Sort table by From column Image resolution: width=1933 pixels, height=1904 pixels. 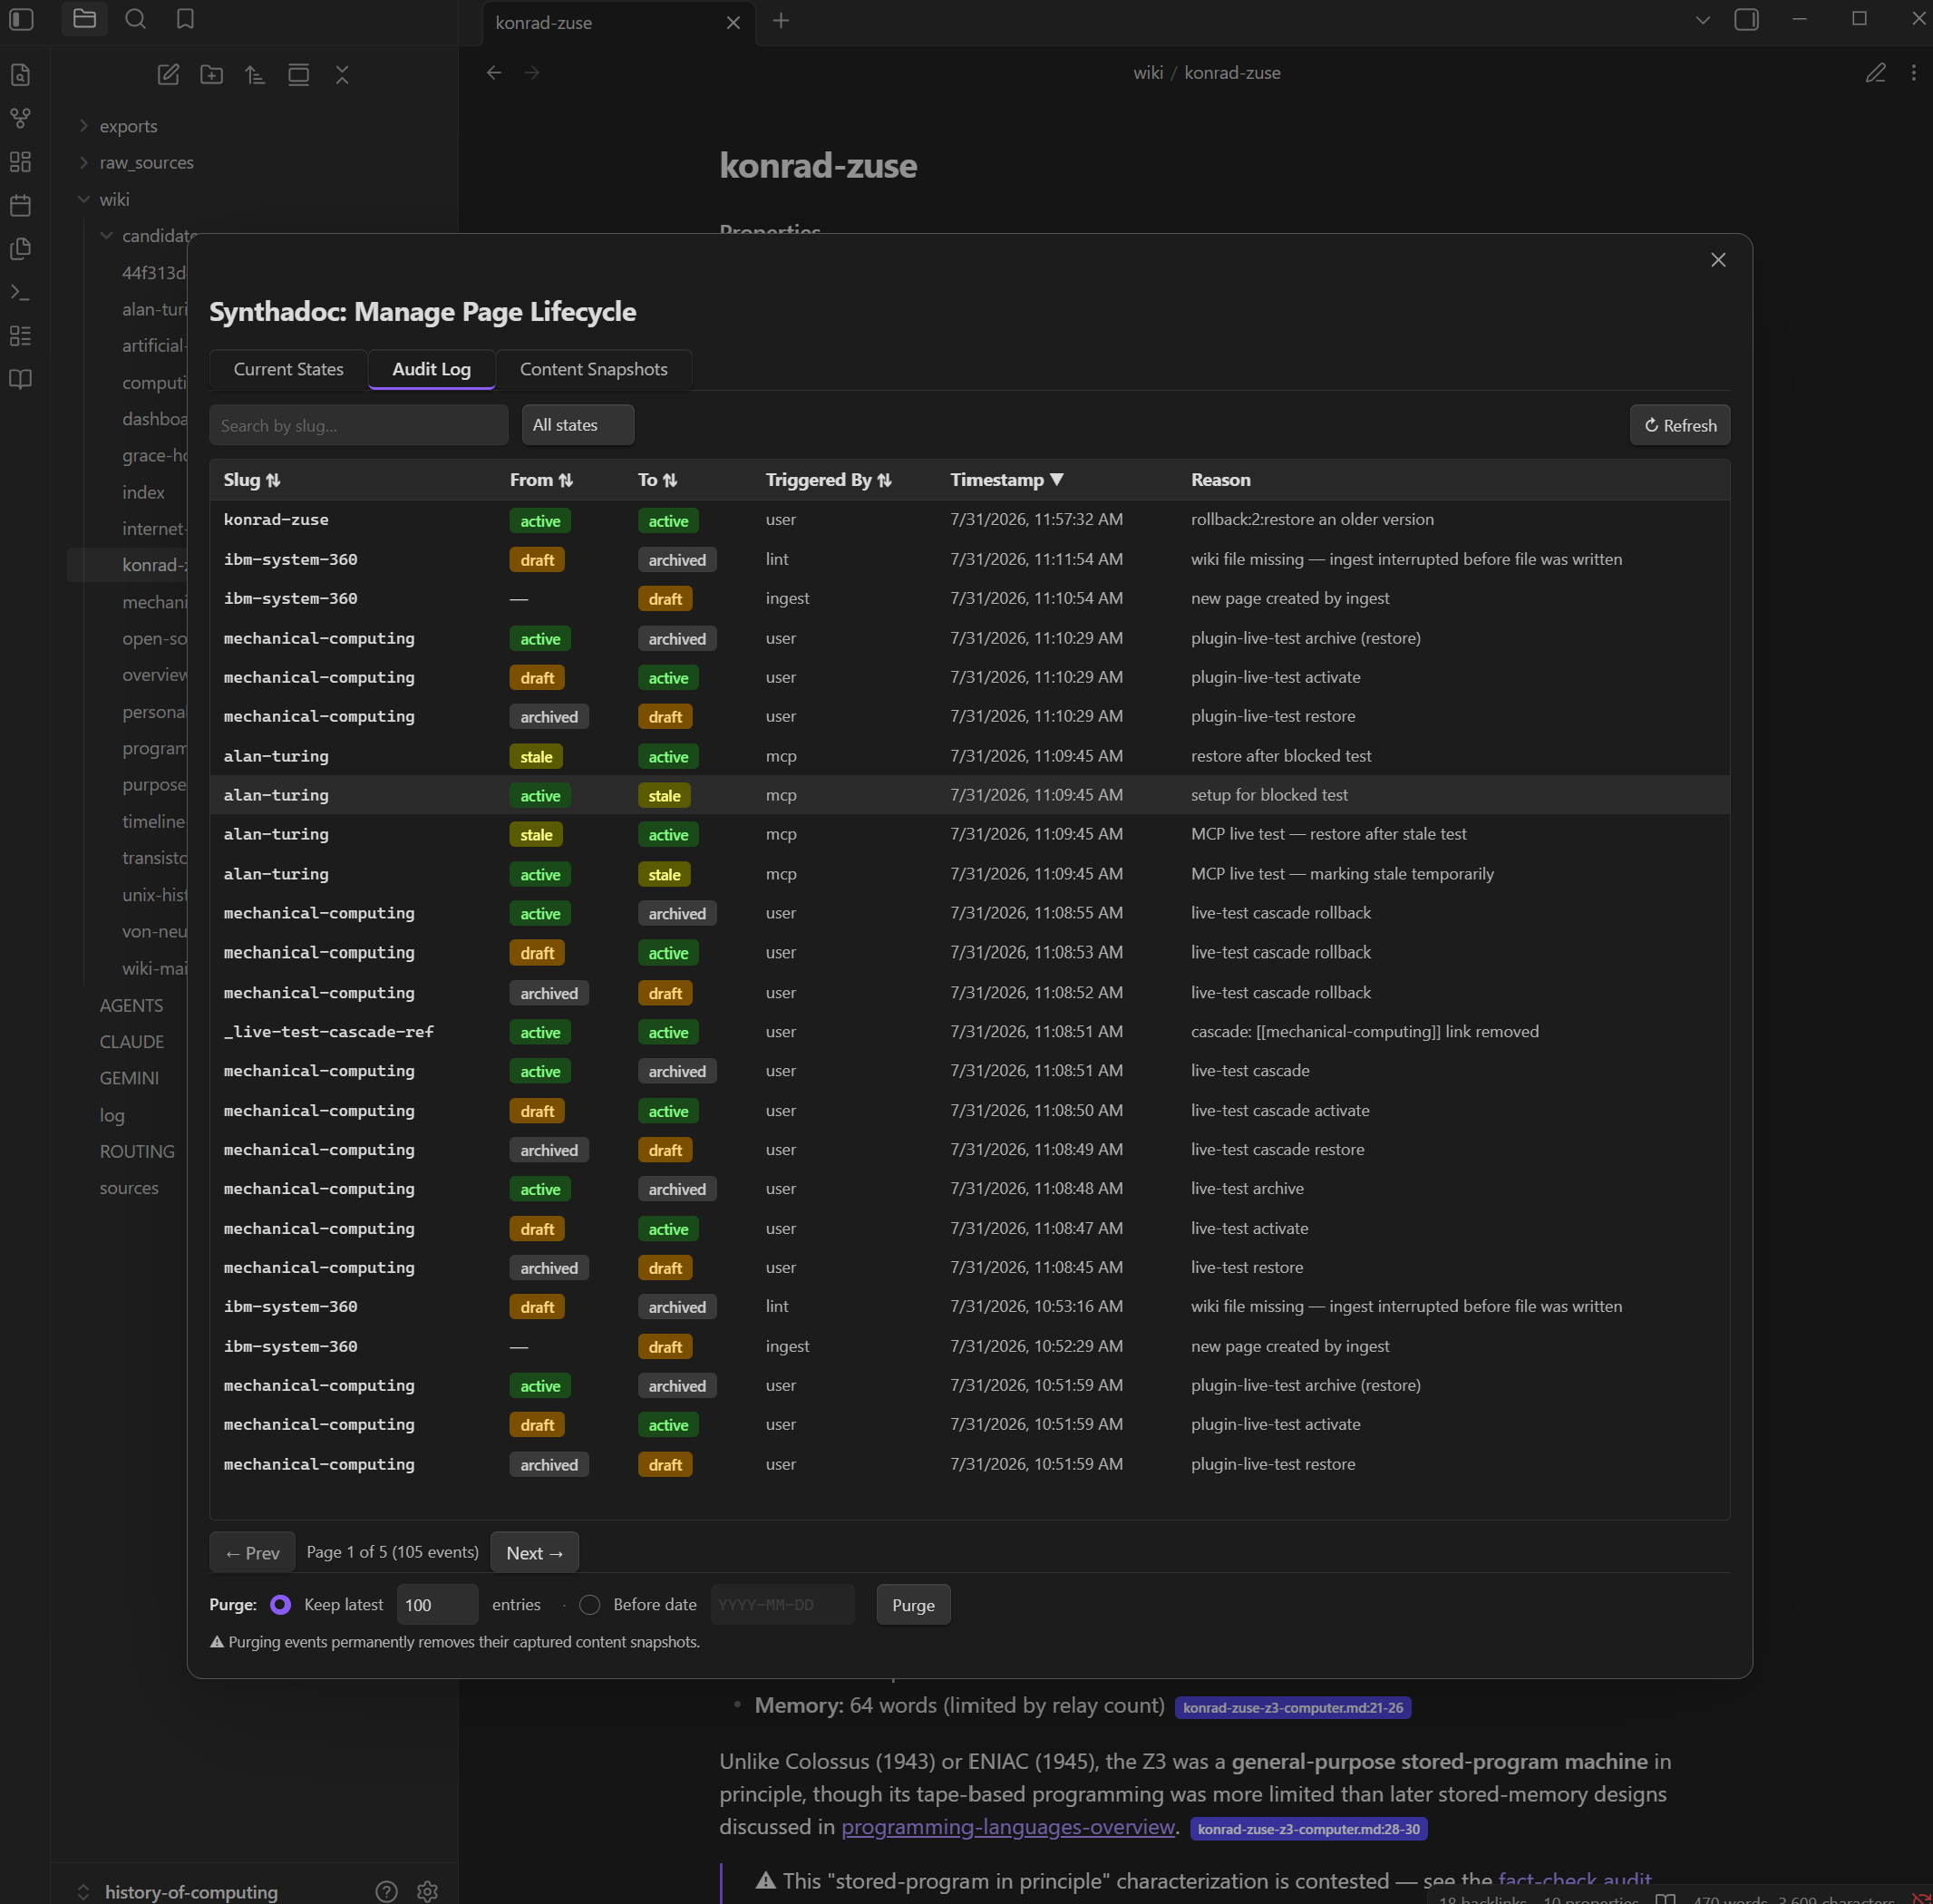tap(541, 480)
